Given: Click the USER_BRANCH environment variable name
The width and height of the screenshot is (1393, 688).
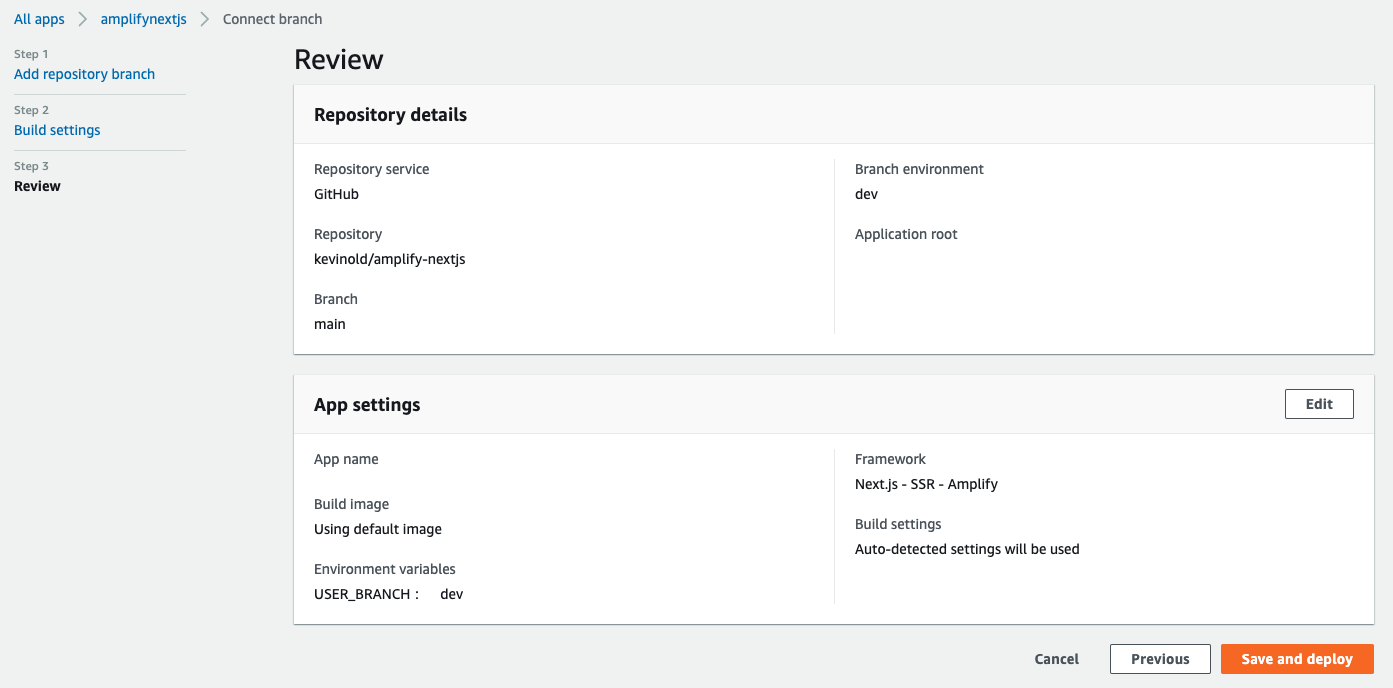Looking at the screenshot, I should (362, 594).
